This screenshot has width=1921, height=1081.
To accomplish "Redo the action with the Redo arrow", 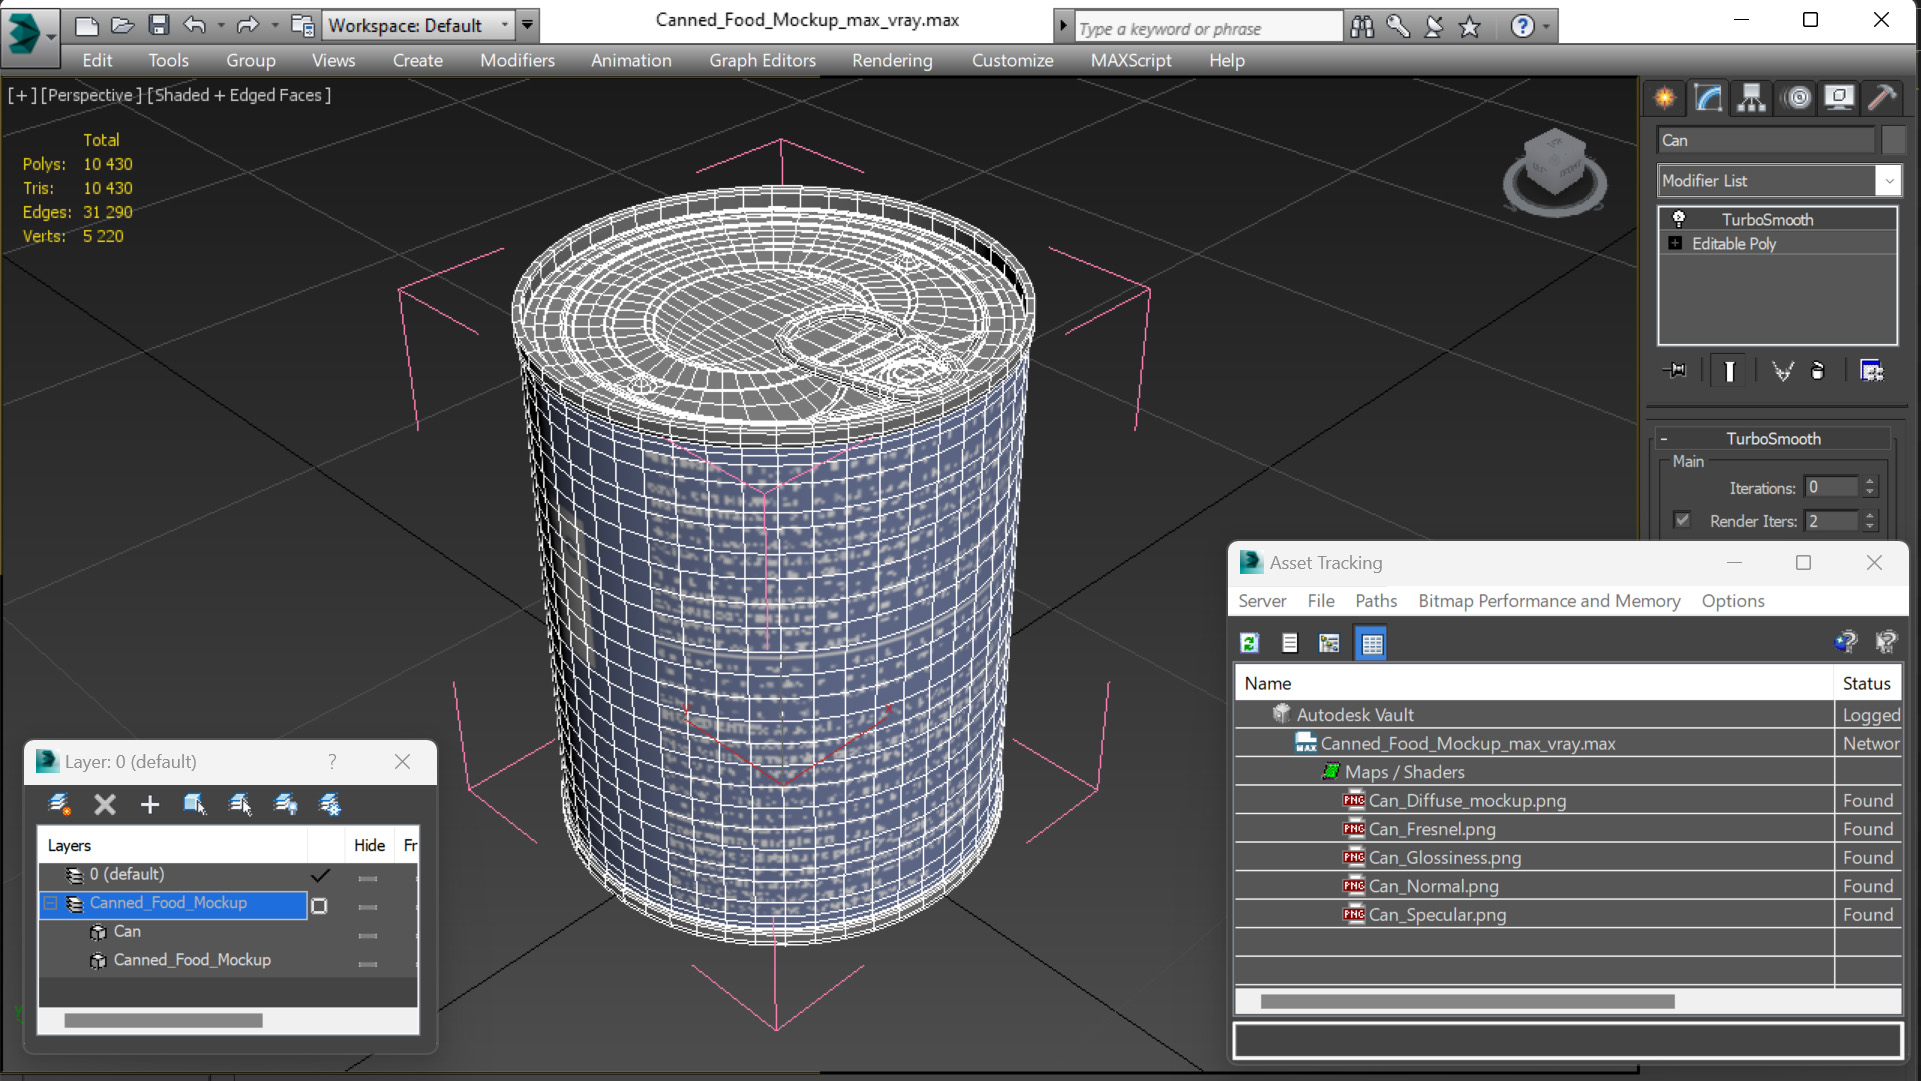I will pos(247,25).
